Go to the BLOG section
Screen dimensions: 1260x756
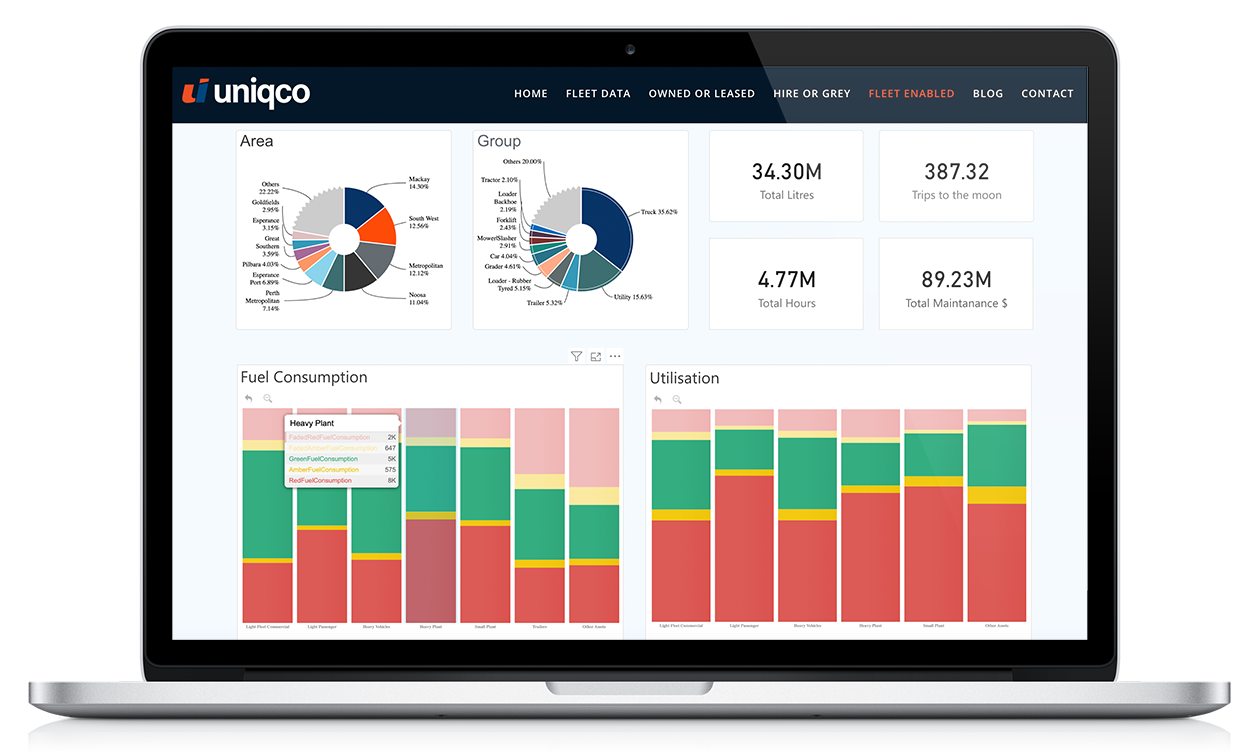[x=988, y=93]
